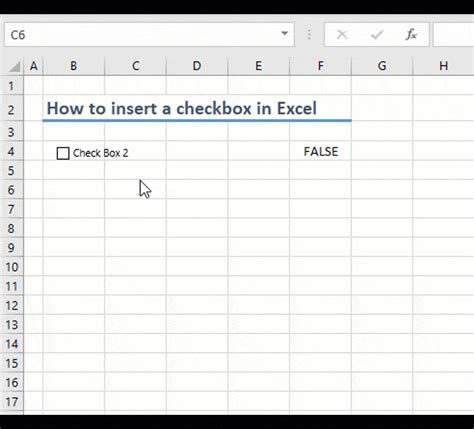Click the Name Box showing C6
This screenshot has height=429, width=474.
pyautogui.click(x=149, y=35)
